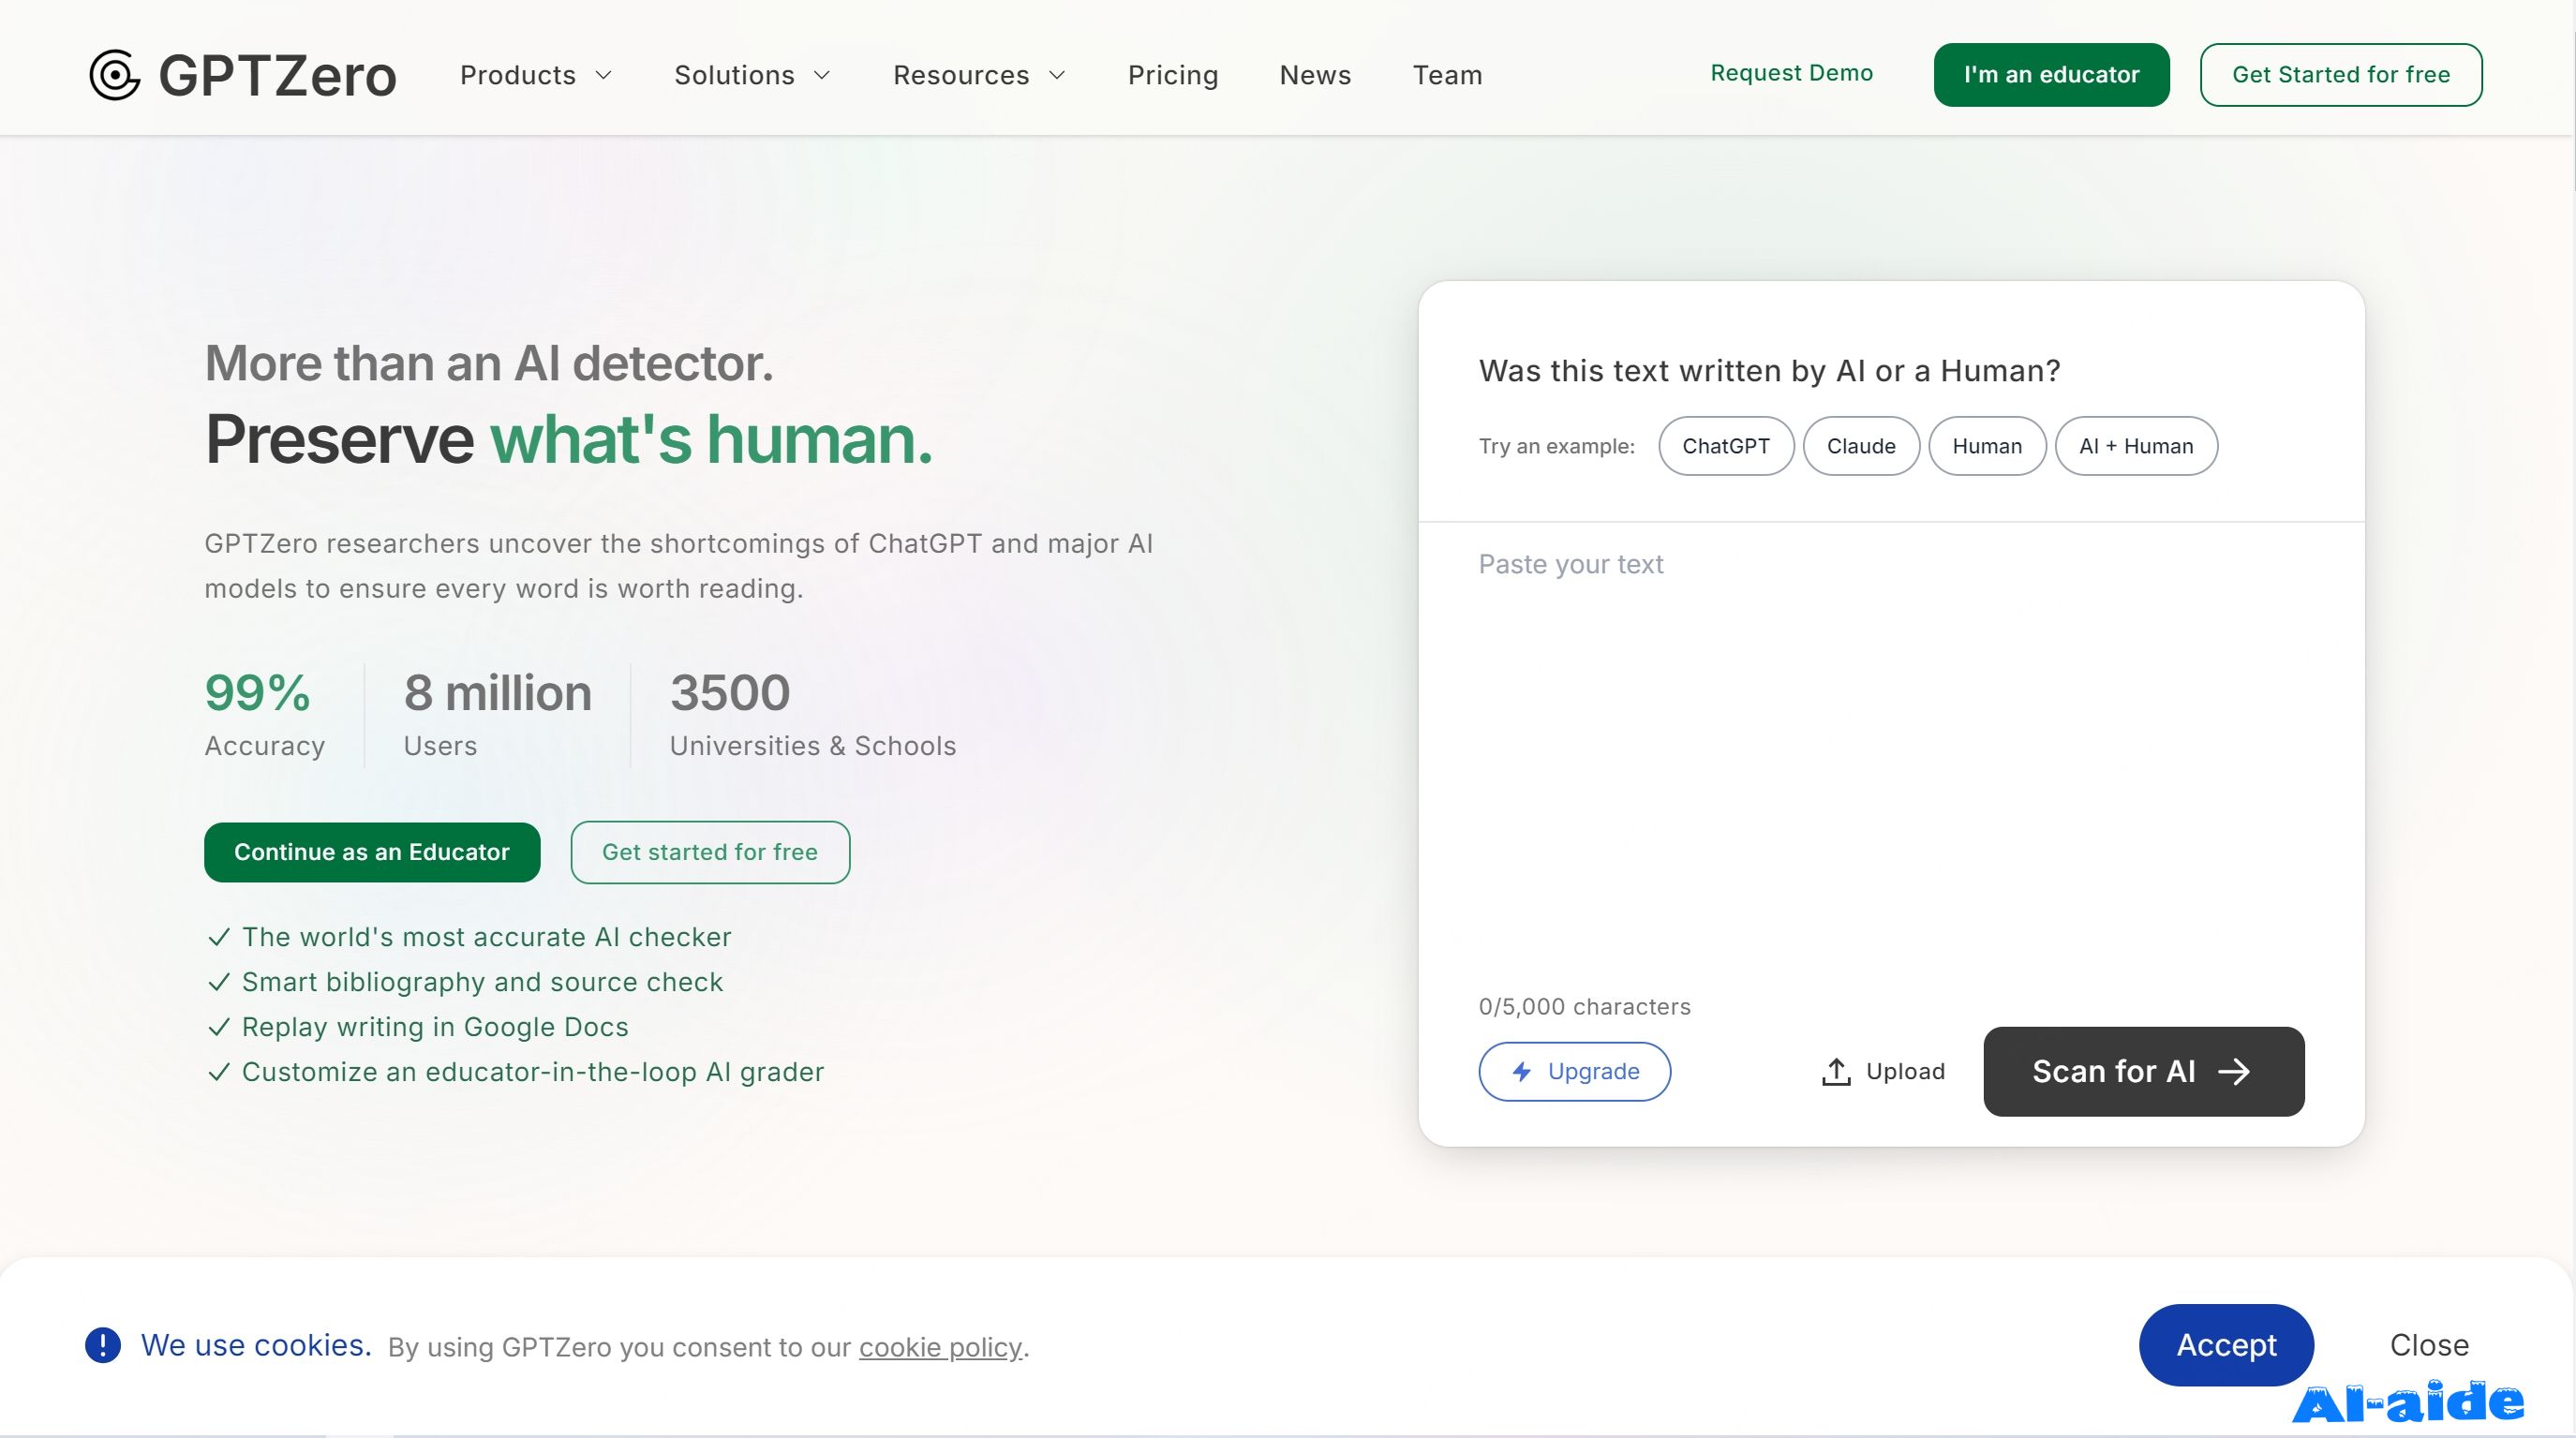Click the GPTZero wordmark text

coord(277,75)
